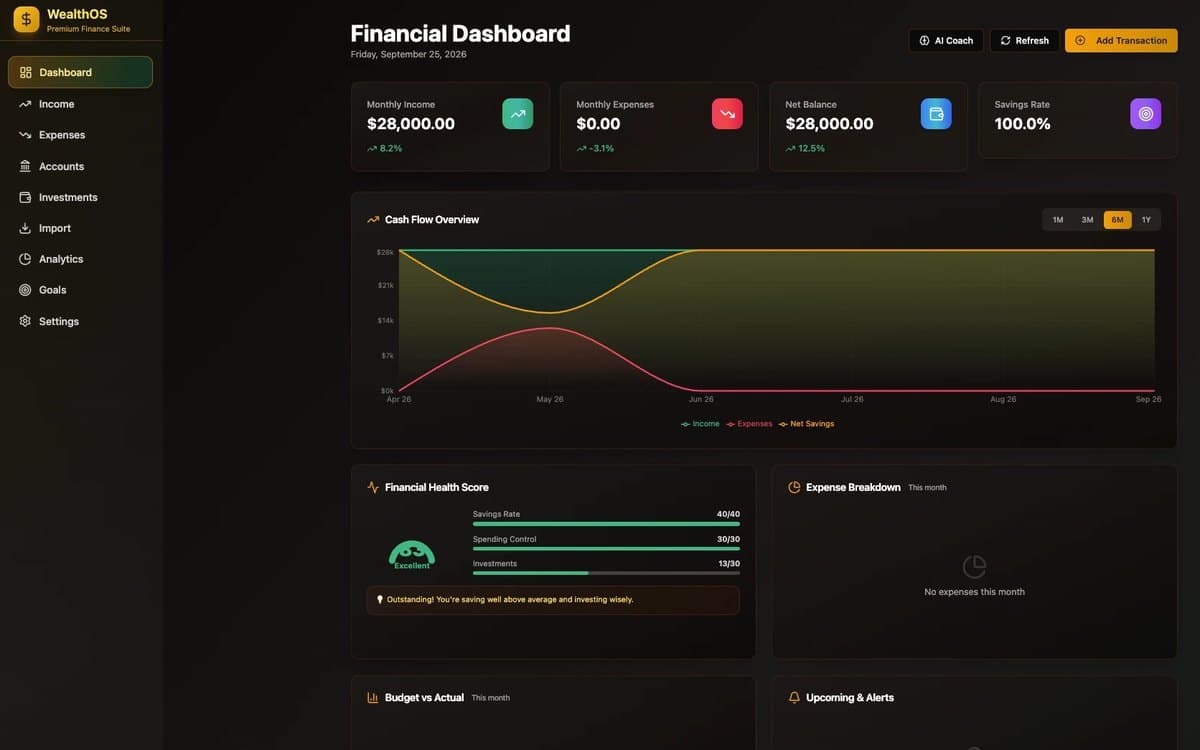Image resolution: width=1200 pixels, height=750 pixels.
Task: Click the 8.2% income change indicator
Action: click(x=385, y=148)
